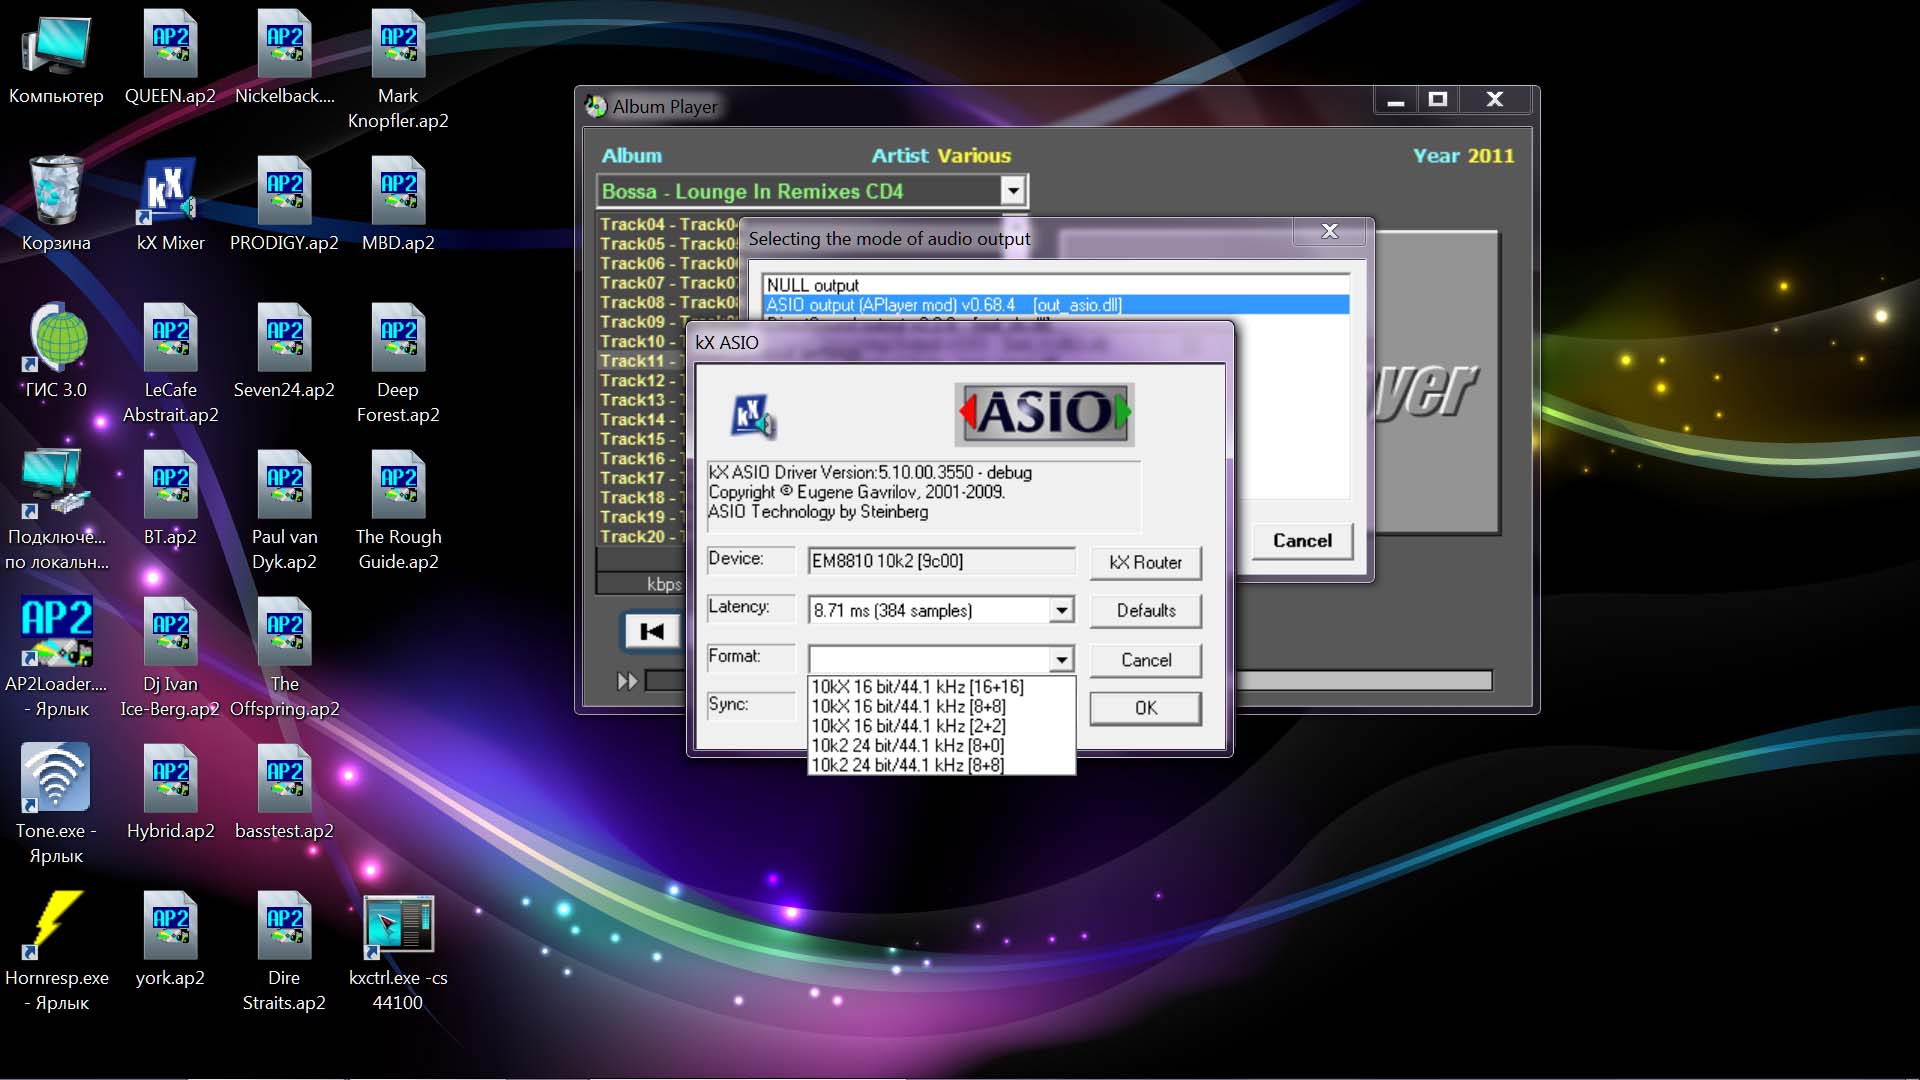Open The Offspring.ap2 icon
The image size is (1920, 1080).
284,631
